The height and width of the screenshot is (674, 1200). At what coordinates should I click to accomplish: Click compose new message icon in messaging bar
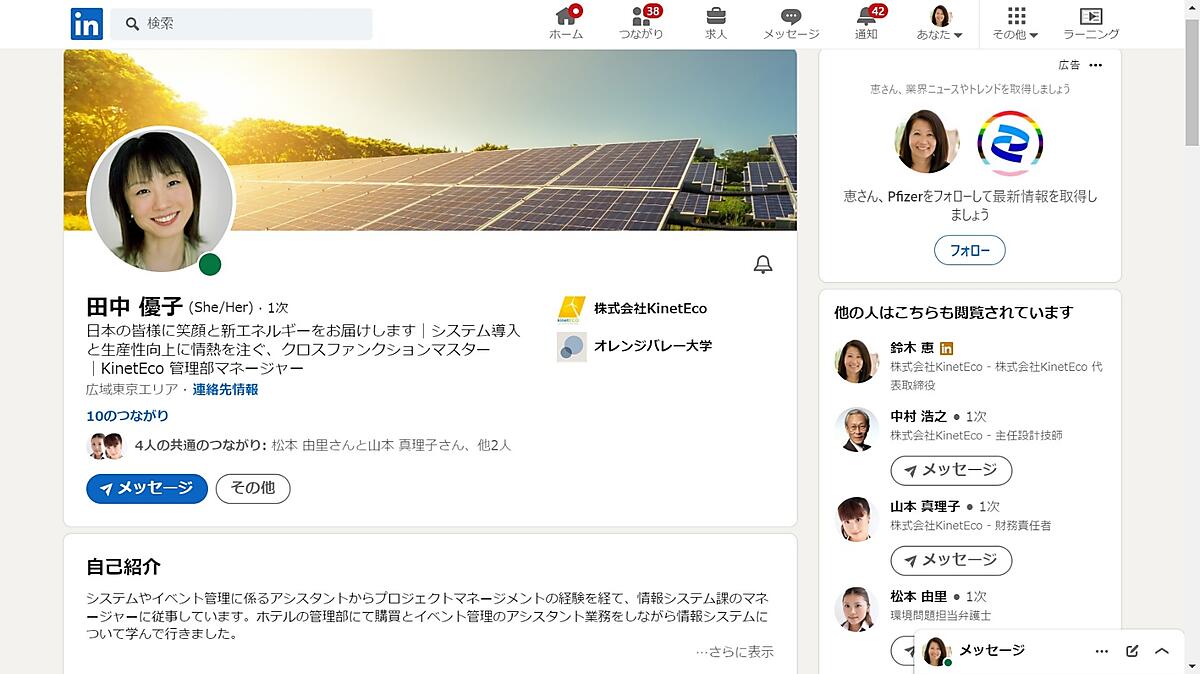click(x=1132, y=651)
